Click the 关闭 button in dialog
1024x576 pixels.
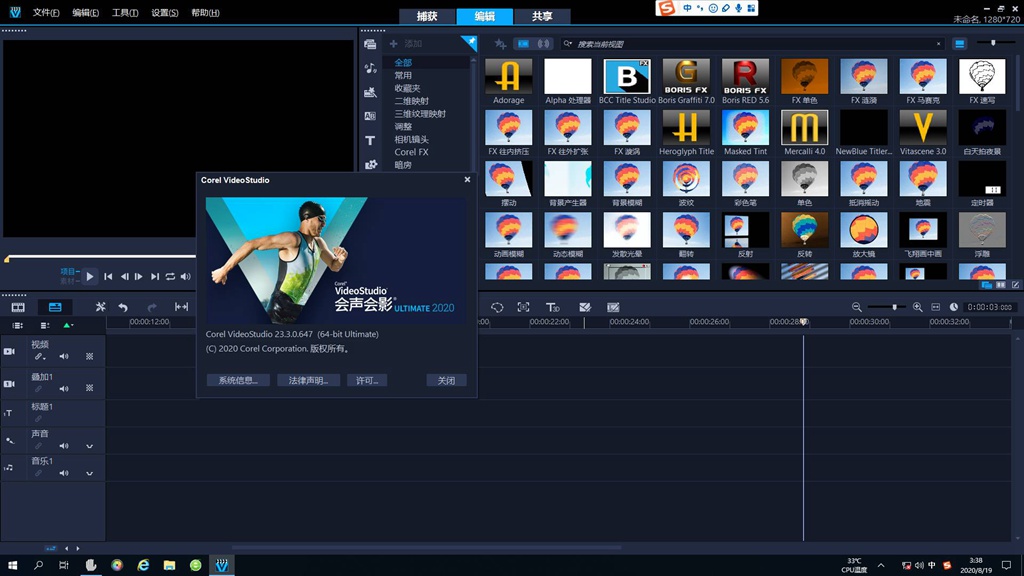pos(446,380)
